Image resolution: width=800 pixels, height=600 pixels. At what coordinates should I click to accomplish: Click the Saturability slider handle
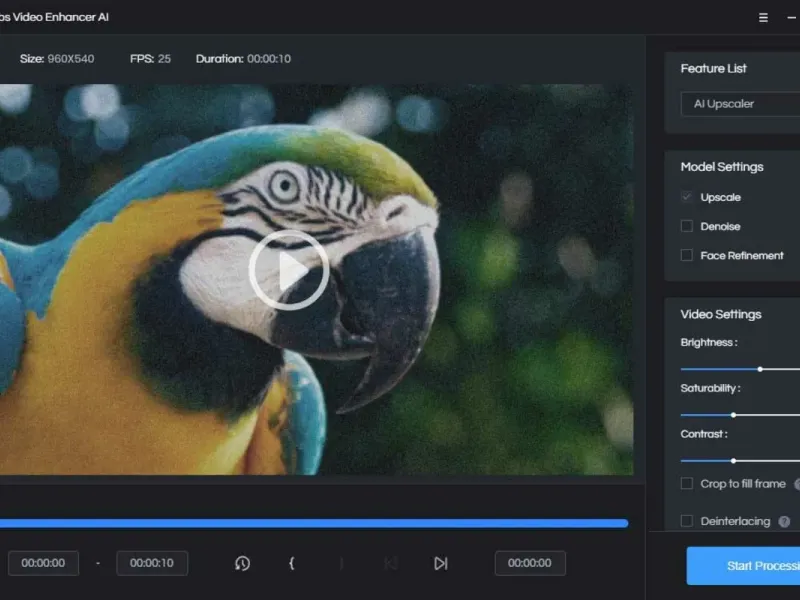(x=733, y=414)
